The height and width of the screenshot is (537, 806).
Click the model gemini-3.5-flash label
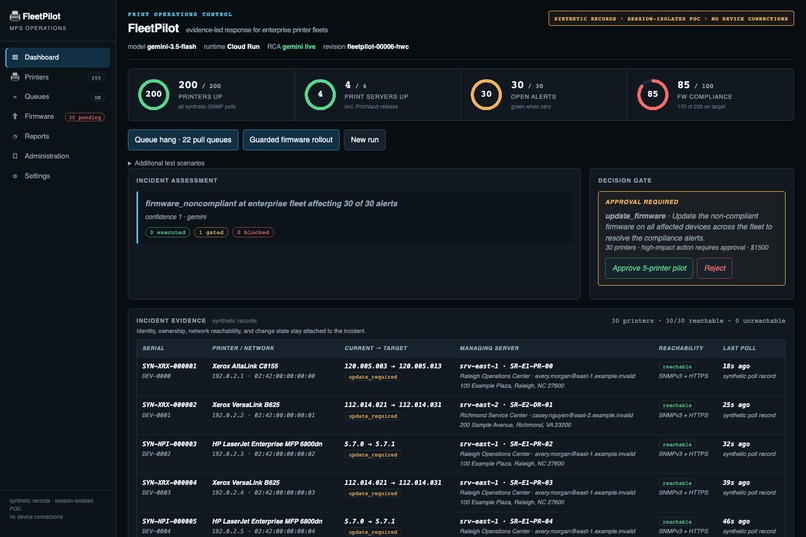pos(162,46)
